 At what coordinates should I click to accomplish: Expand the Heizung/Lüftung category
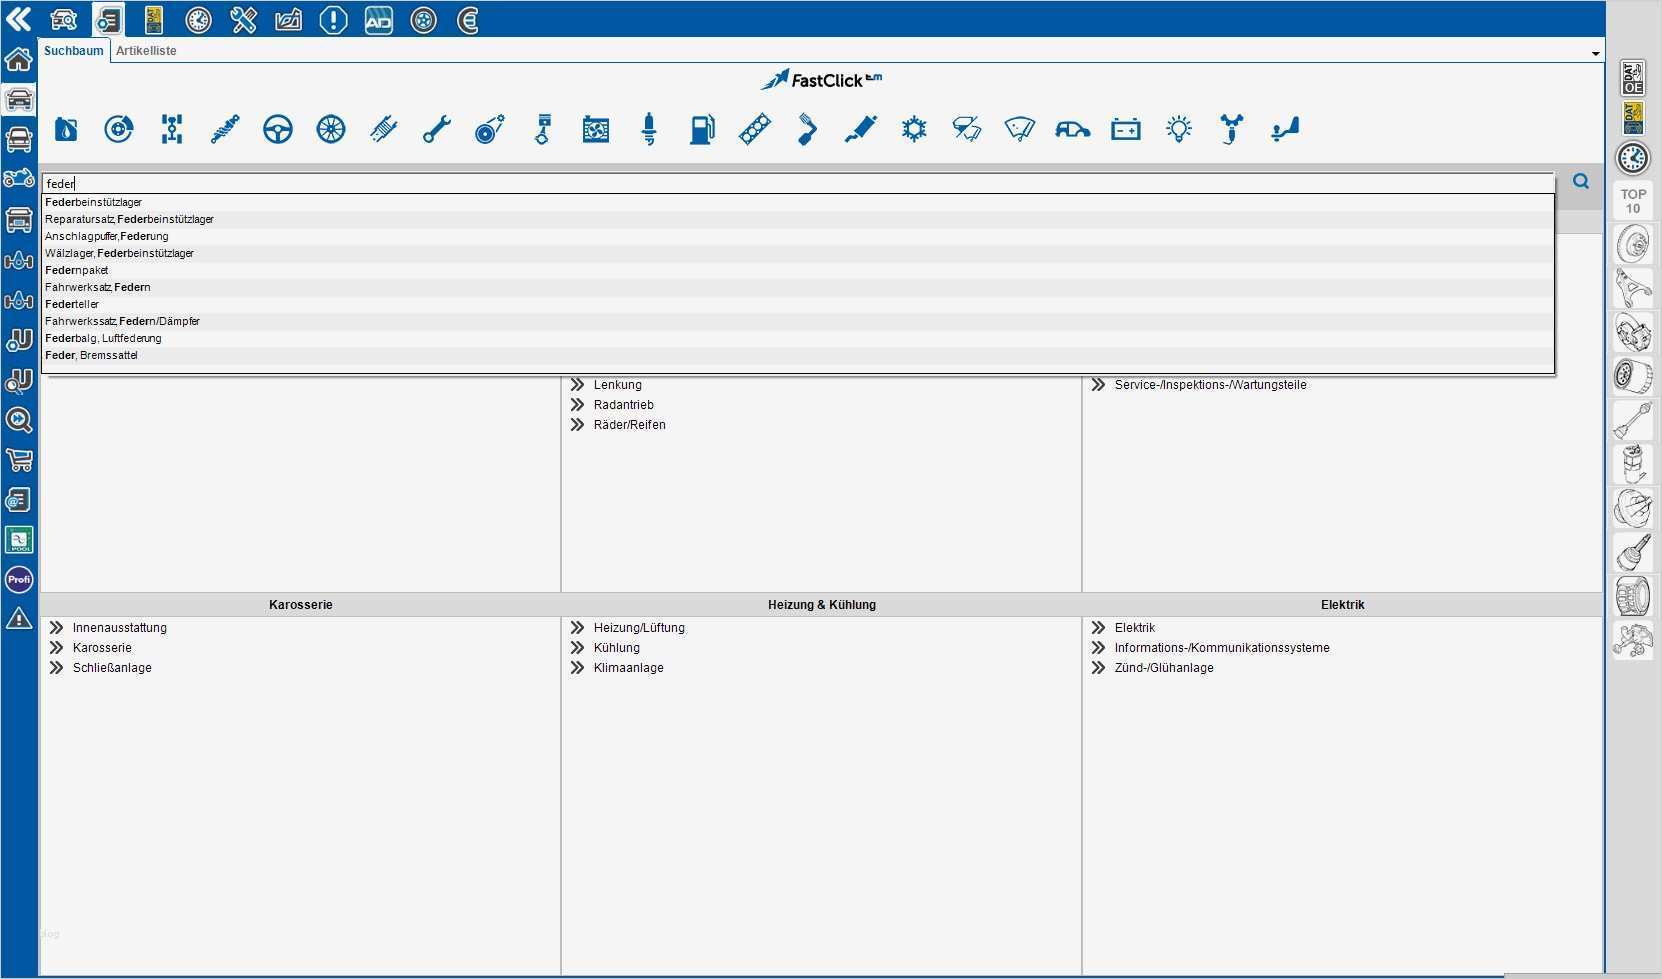tap(577, 628)
